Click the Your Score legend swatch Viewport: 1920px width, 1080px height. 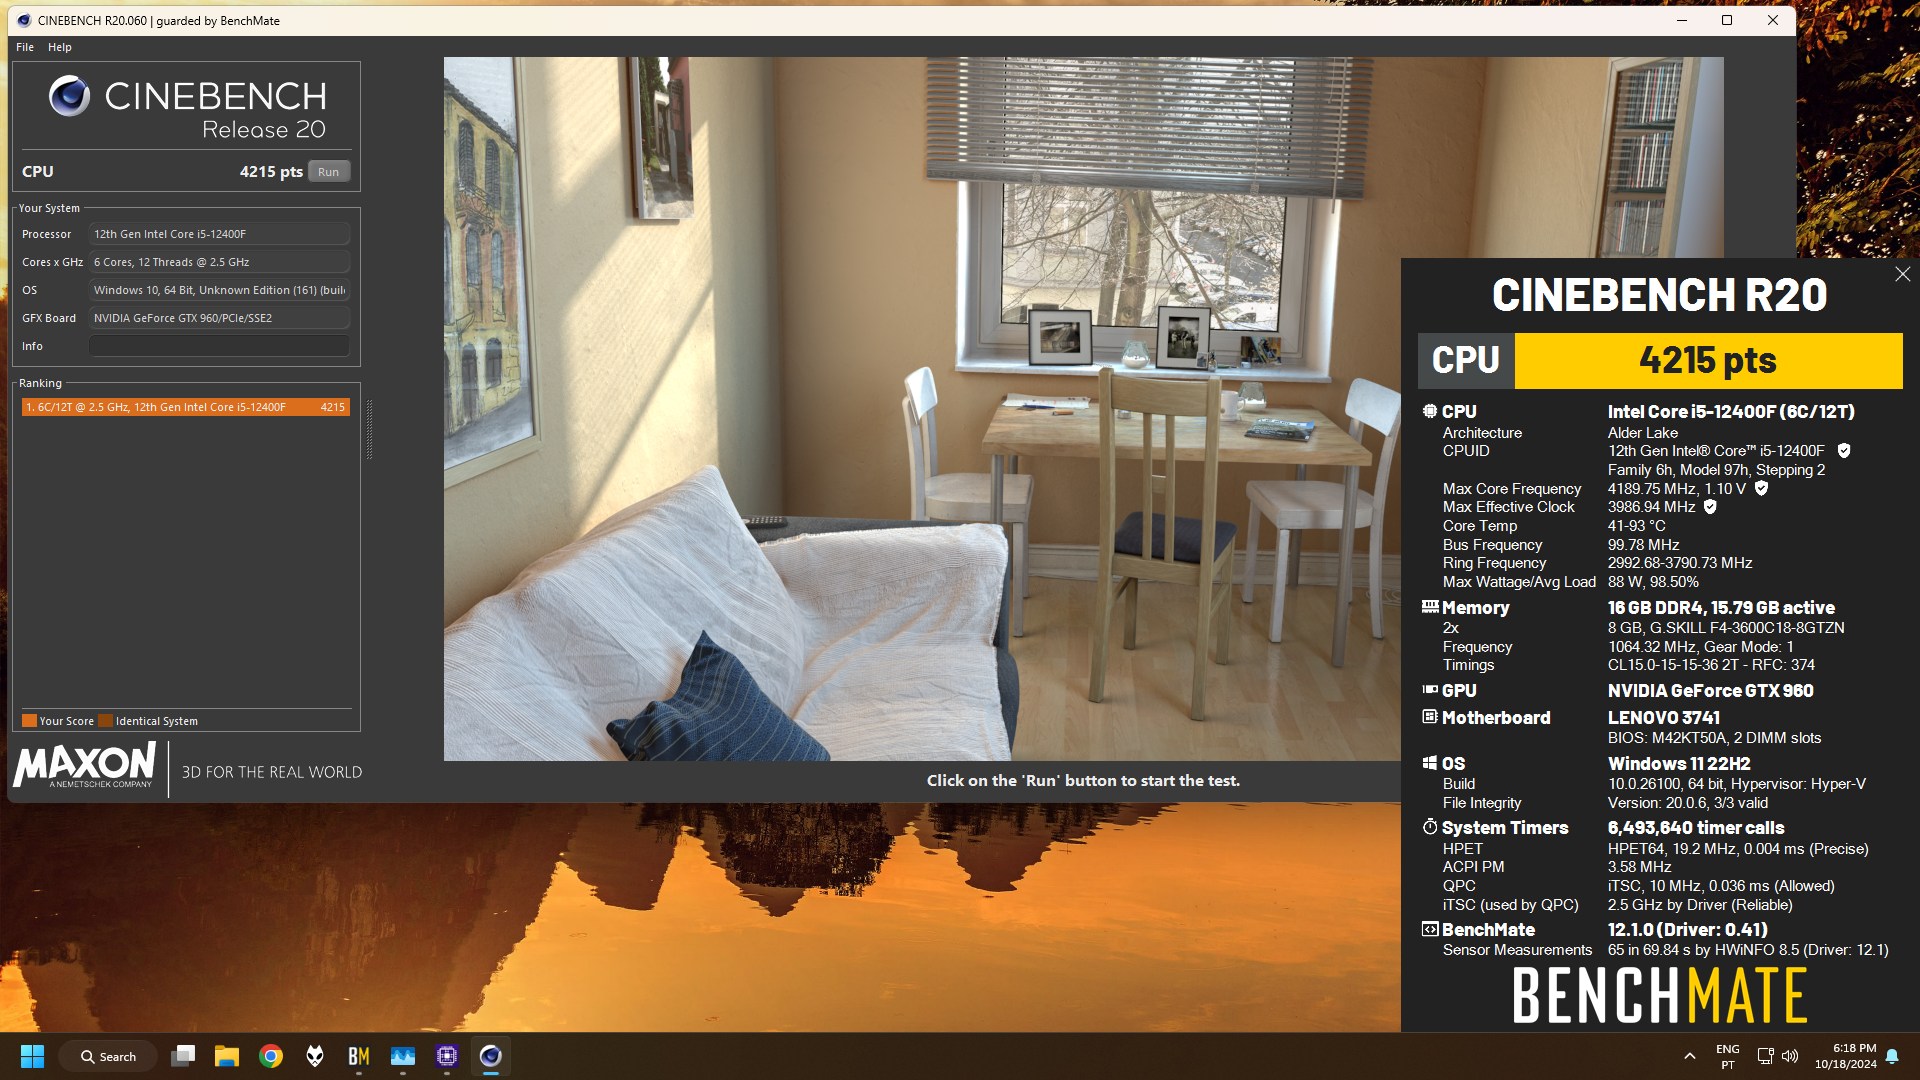(x=29, y=721)
